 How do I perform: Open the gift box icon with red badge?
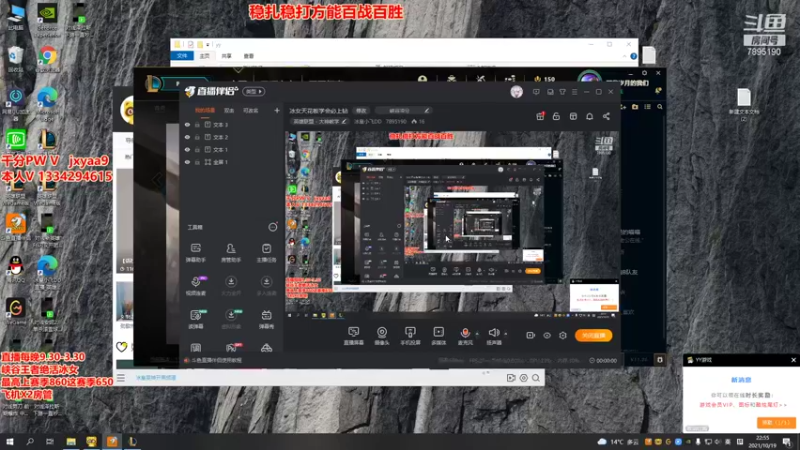(540, 116)
